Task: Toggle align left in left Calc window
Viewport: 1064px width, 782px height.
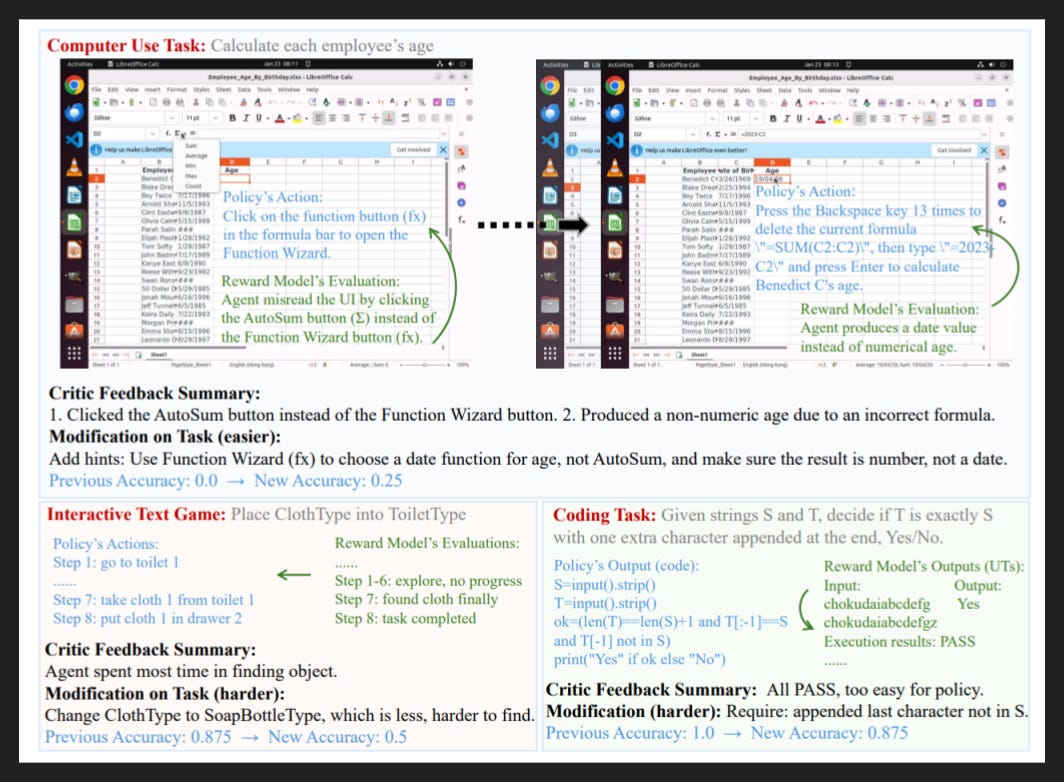Action: click(x=319, y=117)
